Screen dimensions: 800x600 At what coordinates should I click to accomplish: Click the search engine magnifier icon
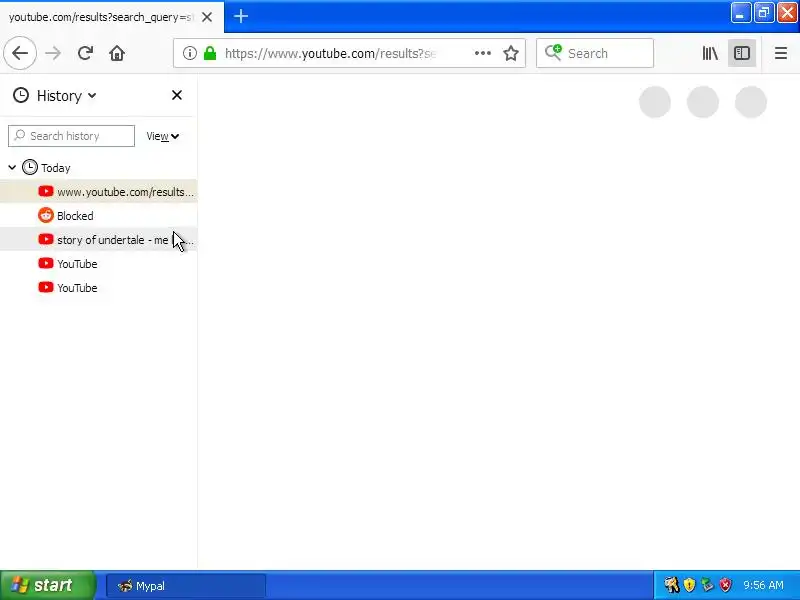click(553, 53)
